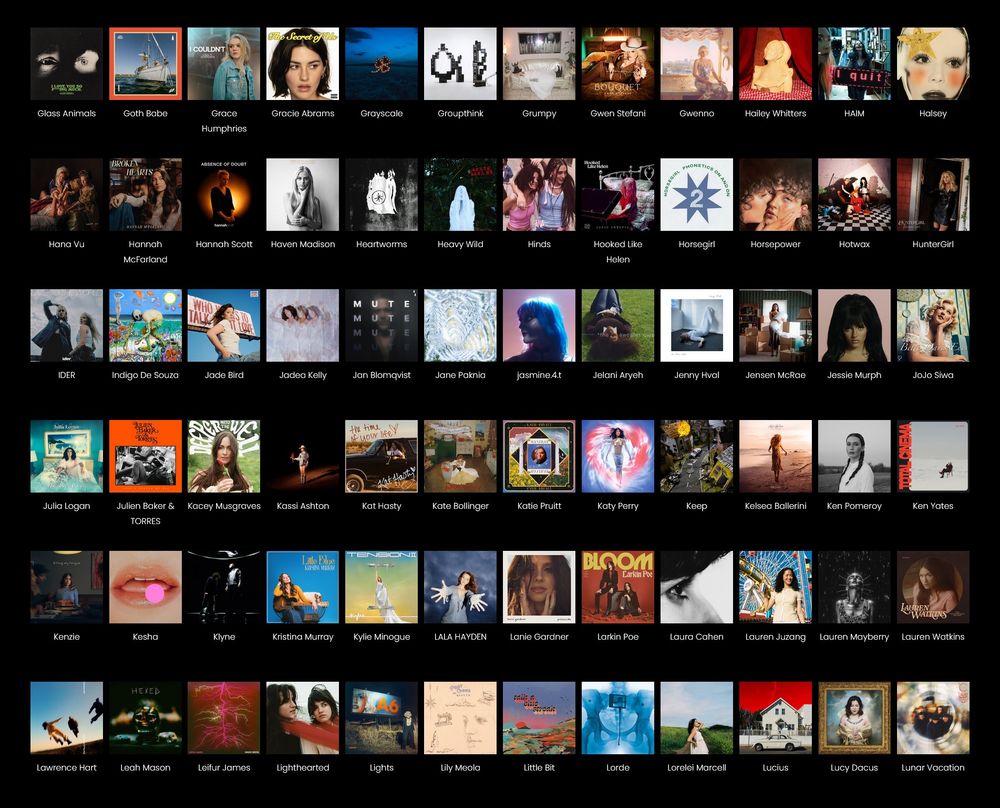Open the Julia Logan album cover

click(66, 456)
